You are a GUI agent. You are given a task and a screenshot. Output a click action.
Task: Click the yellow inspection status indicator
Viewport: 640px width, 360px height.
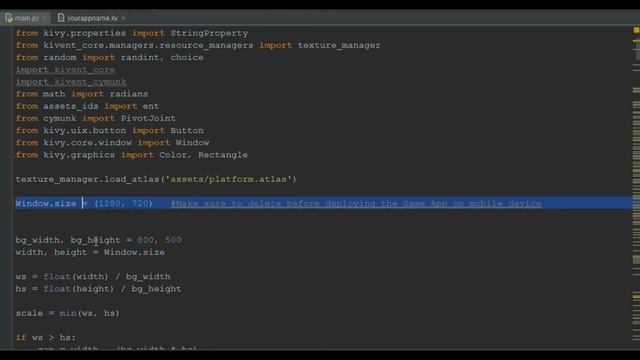coord(636,30)
